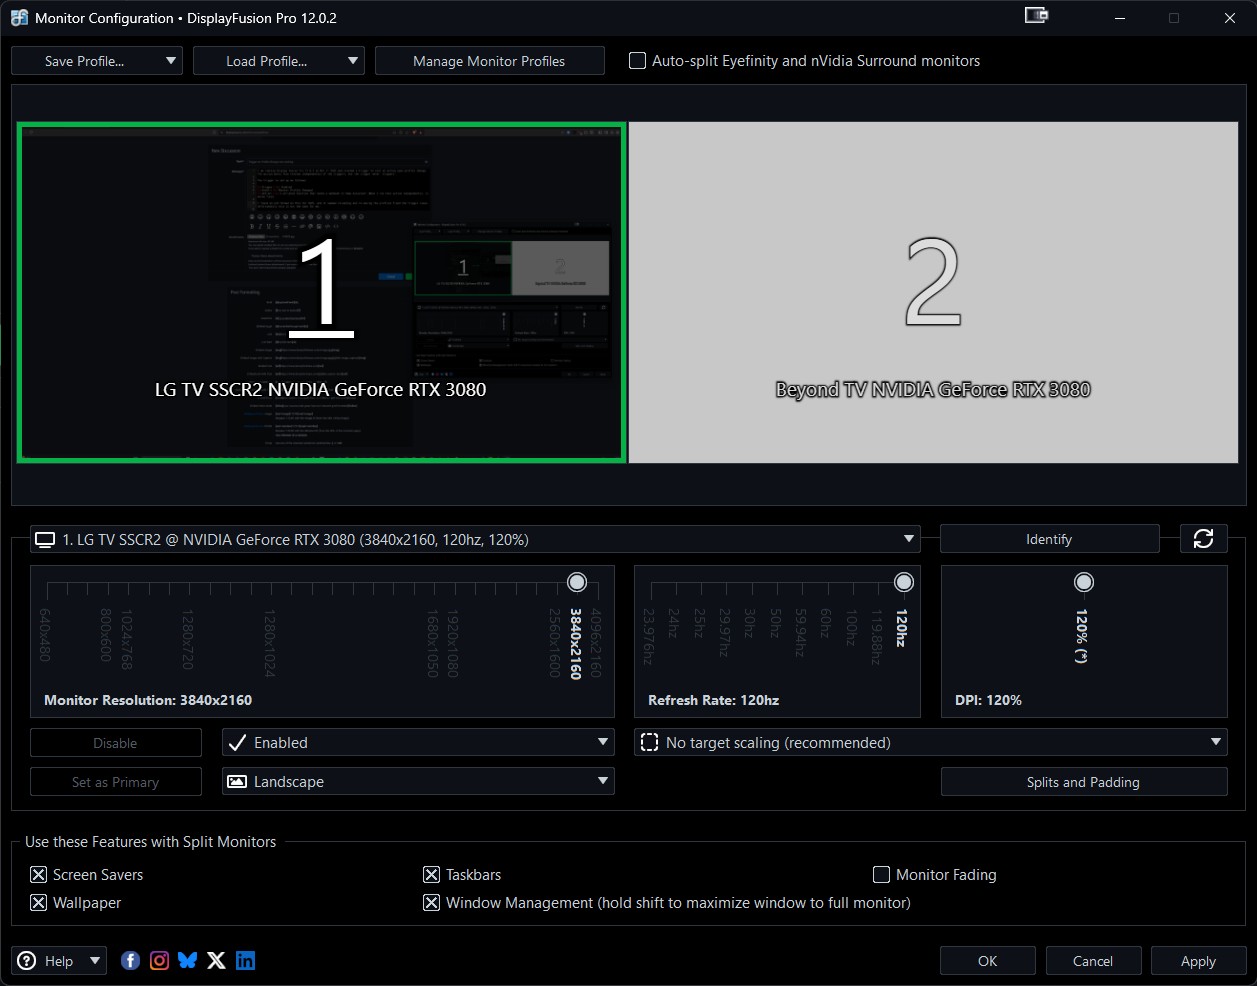
Task: Click the Cancel button
Action: click(x=1093, y=961)
